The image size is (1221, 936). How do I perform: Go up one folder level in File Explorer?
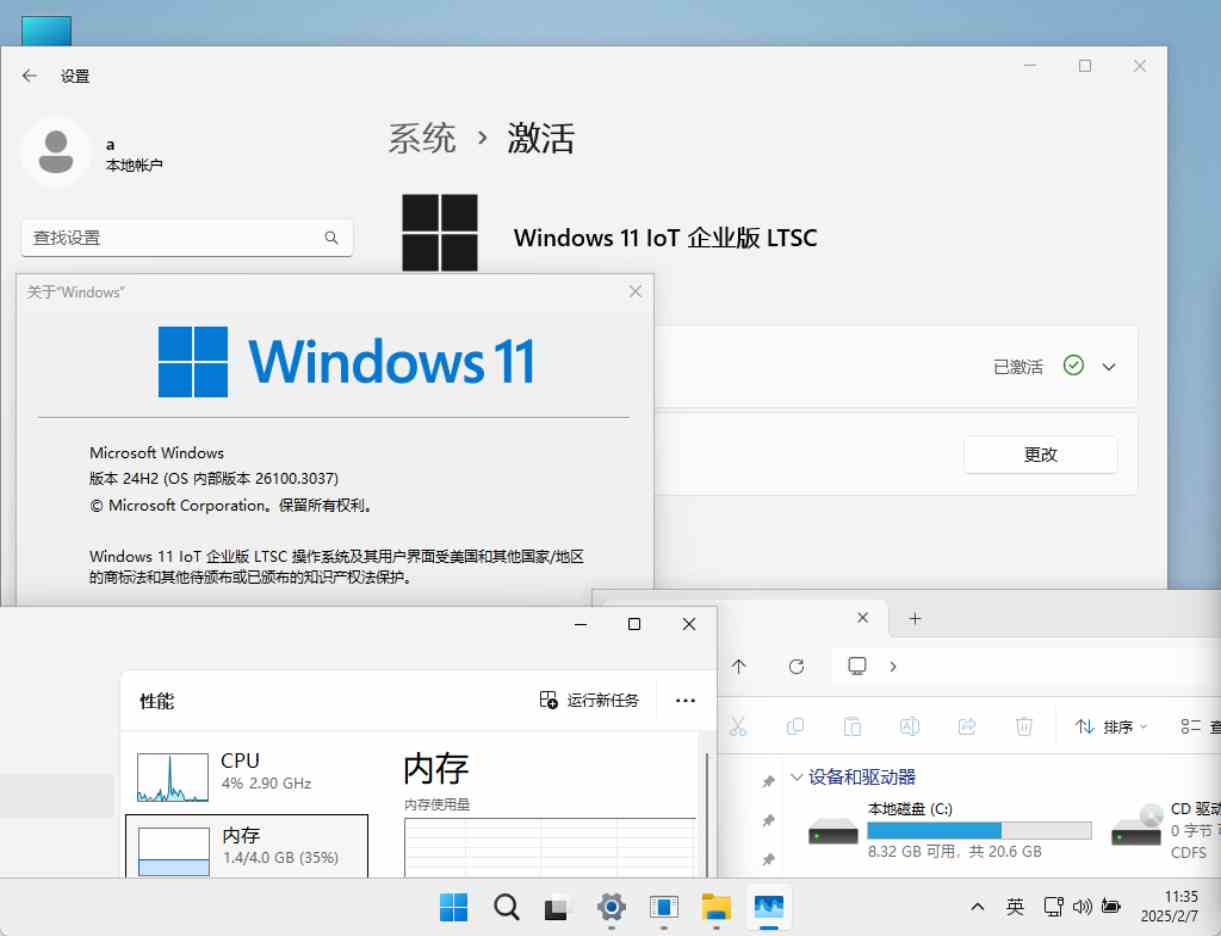click(739, 666)
